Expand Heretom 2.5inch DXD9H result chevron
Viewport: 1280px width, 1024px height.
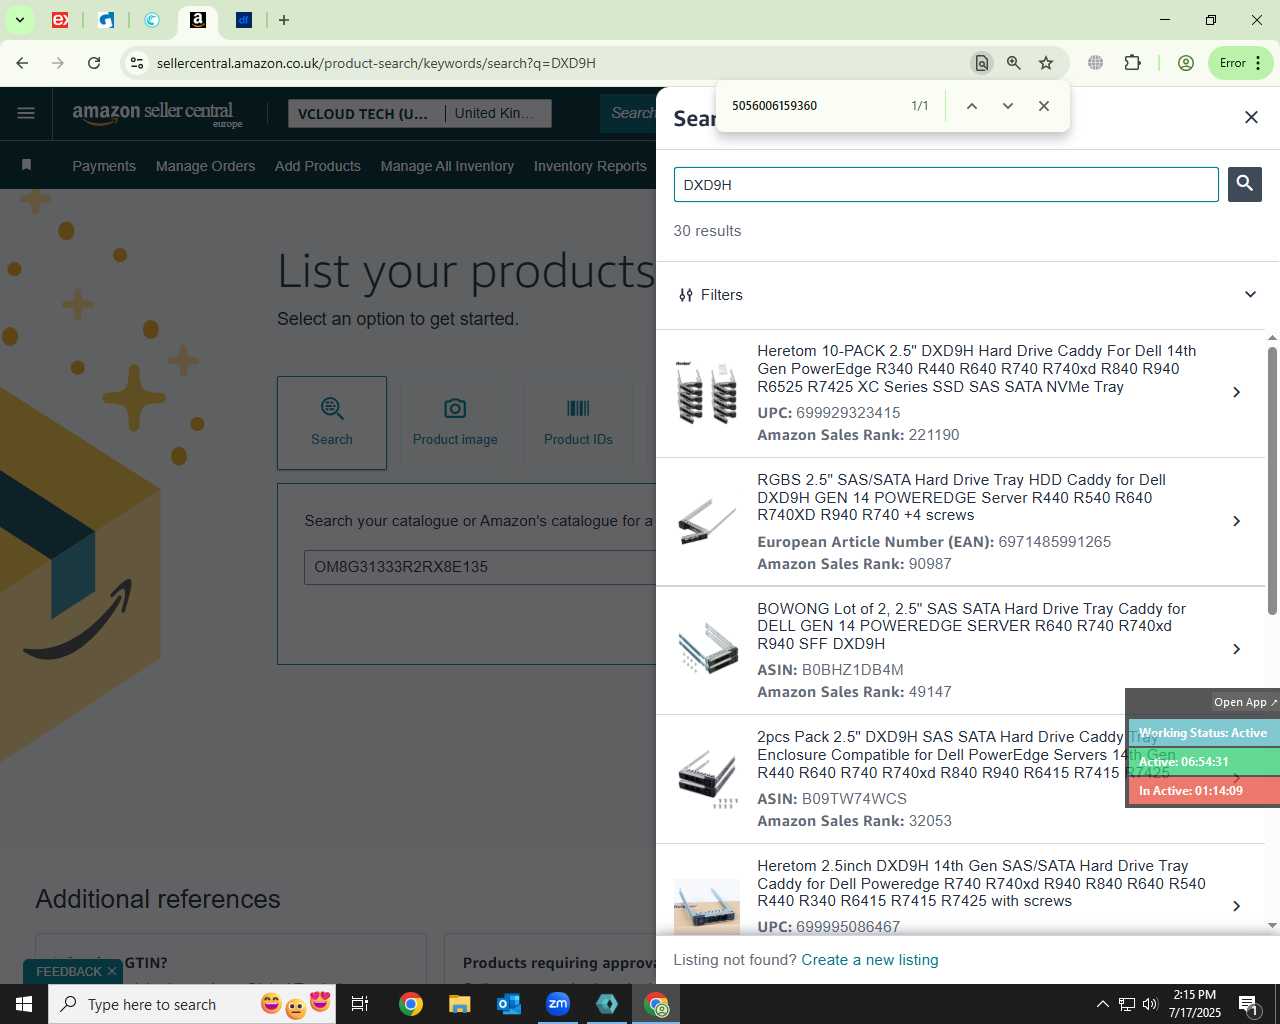(1237, 906)
